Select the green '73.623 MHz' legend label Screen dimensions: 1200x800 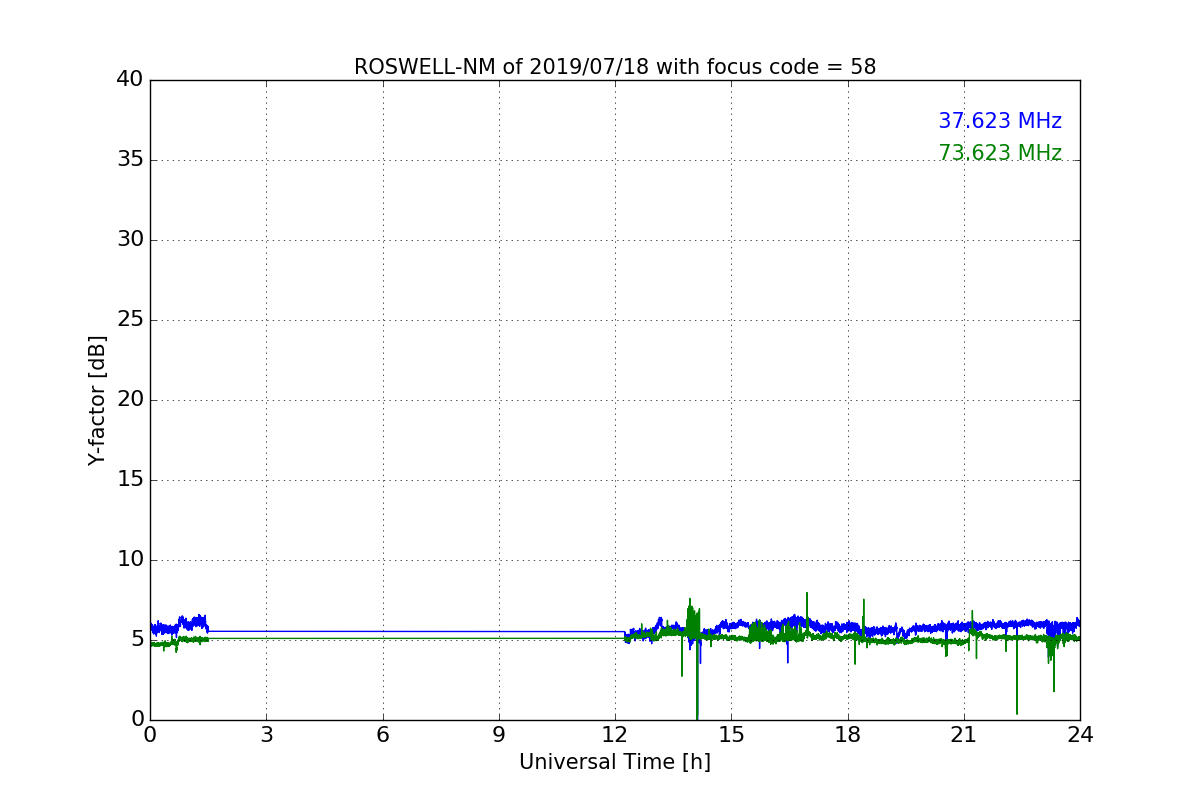click(1000, 153)
